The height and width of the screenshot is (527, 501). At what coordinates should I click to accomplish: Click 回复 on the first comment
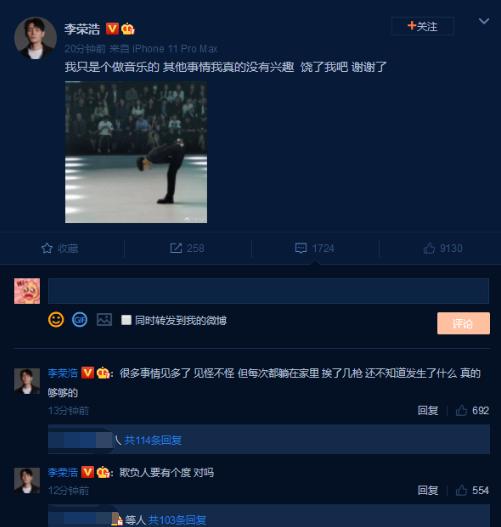pyautogui.click(x=428, y=410)
